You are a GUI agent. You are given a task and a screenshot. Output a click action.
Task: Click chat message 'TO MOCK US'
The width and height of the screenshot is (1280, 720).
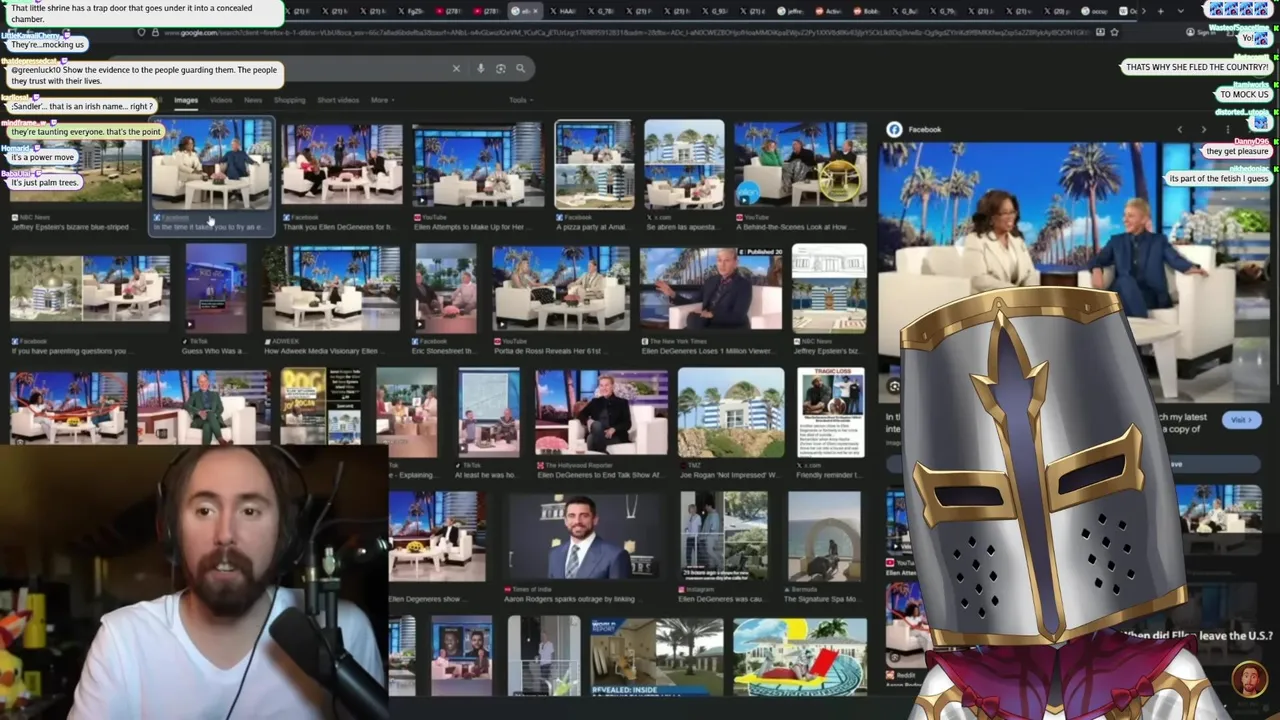pyautogui.click(x=1244, y=95)
